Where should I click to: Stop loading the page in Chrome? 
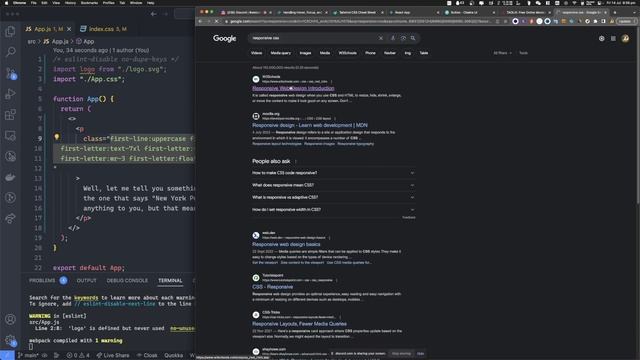(217, 21)
